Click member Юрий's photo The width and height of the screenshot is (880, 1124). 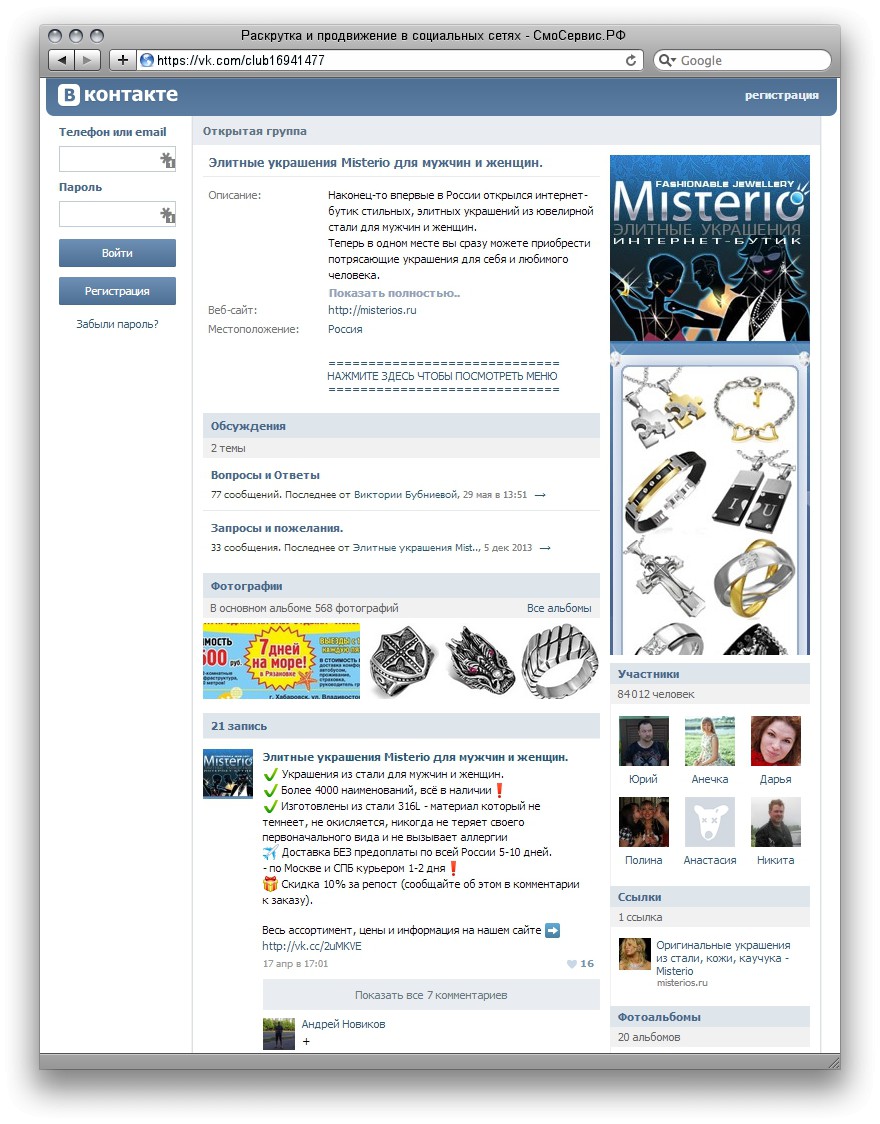pyautogui.click(x=644, y=741)
